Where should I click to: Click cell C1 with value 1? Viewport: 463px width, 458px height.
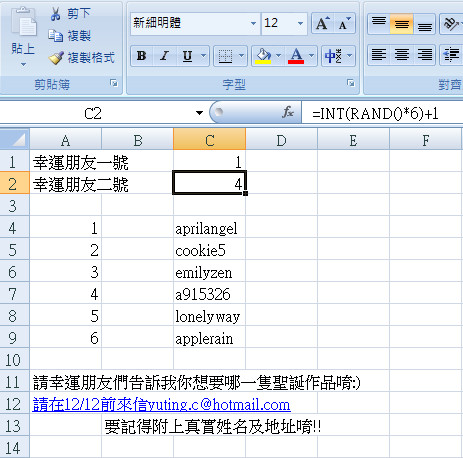pos(209,161)
